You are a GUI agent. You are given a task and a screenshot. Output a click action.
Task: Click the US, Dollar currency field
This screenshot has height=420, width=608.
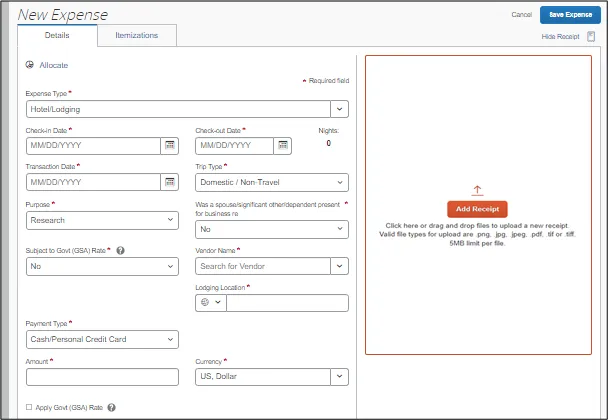263,377
